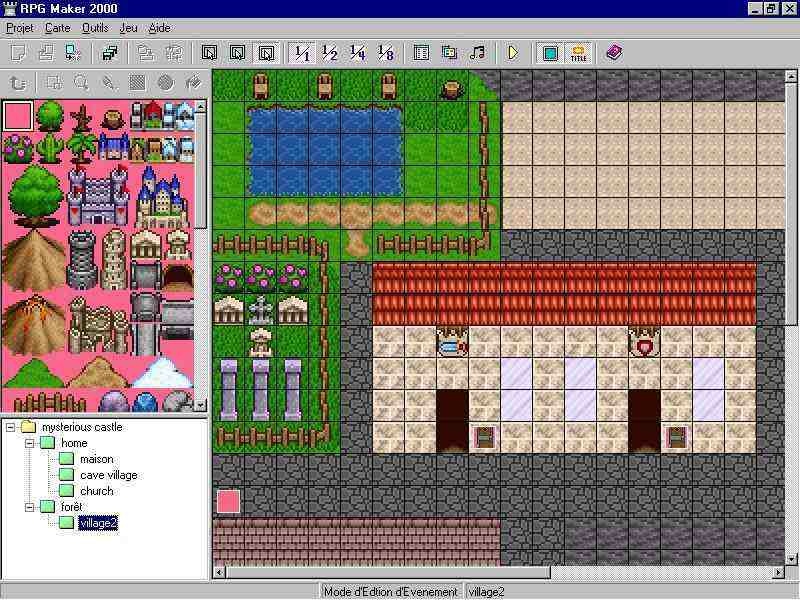800x600 pixels.
Task: Collapse the home map branch
Action: click(x=29, y=443)
